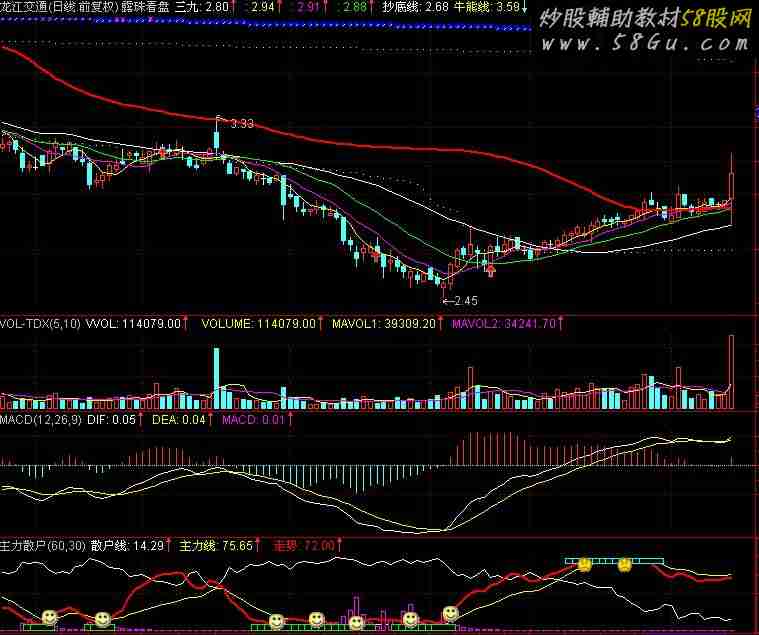Click the MAVOL1: 39309.20 value
The width and height of the screenshot is (759, 635).
384,323
